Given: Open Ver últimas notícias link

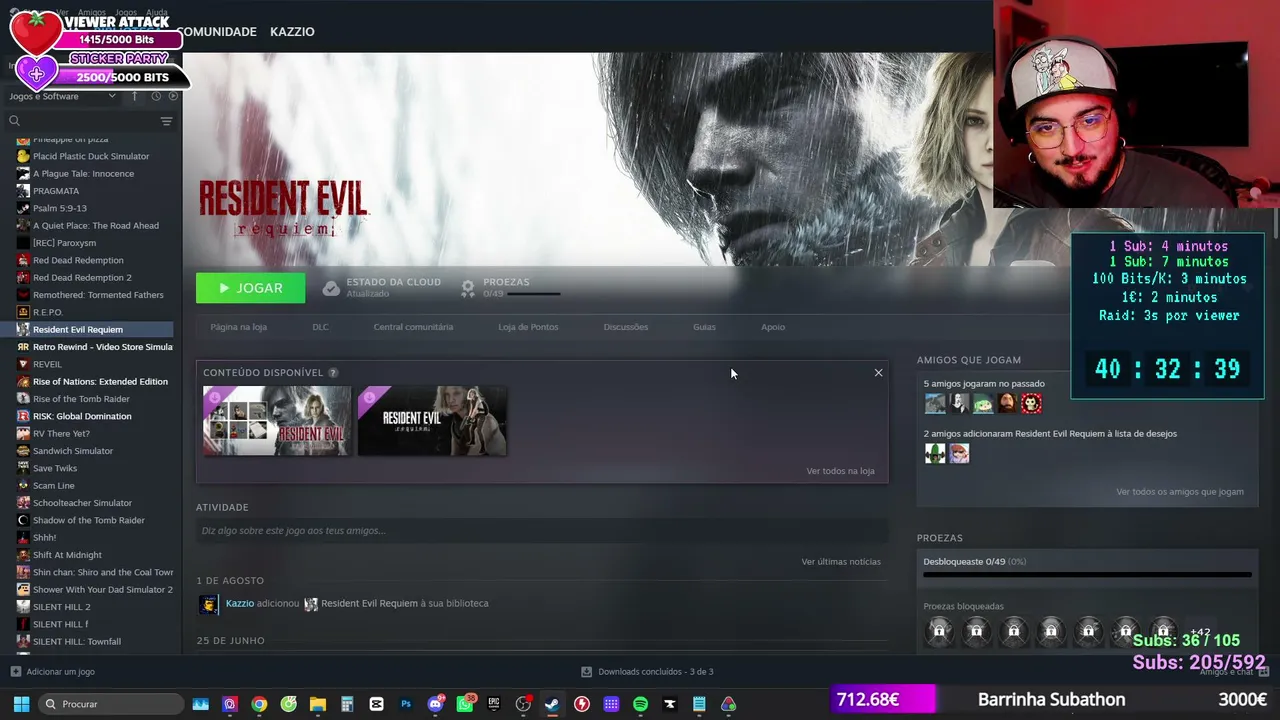Looking at the screenshot, I should pyautogui.click(x=841, y=562).
